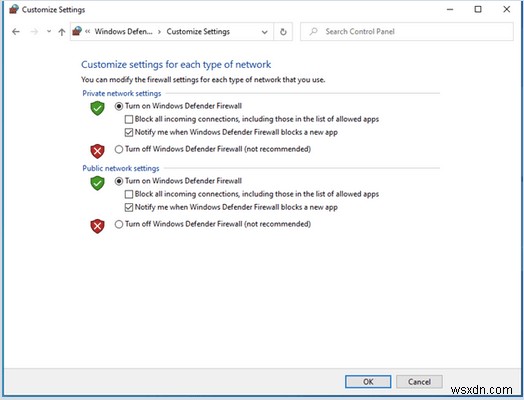Click the 'Public network settings' heading

[x=121, y=168]
